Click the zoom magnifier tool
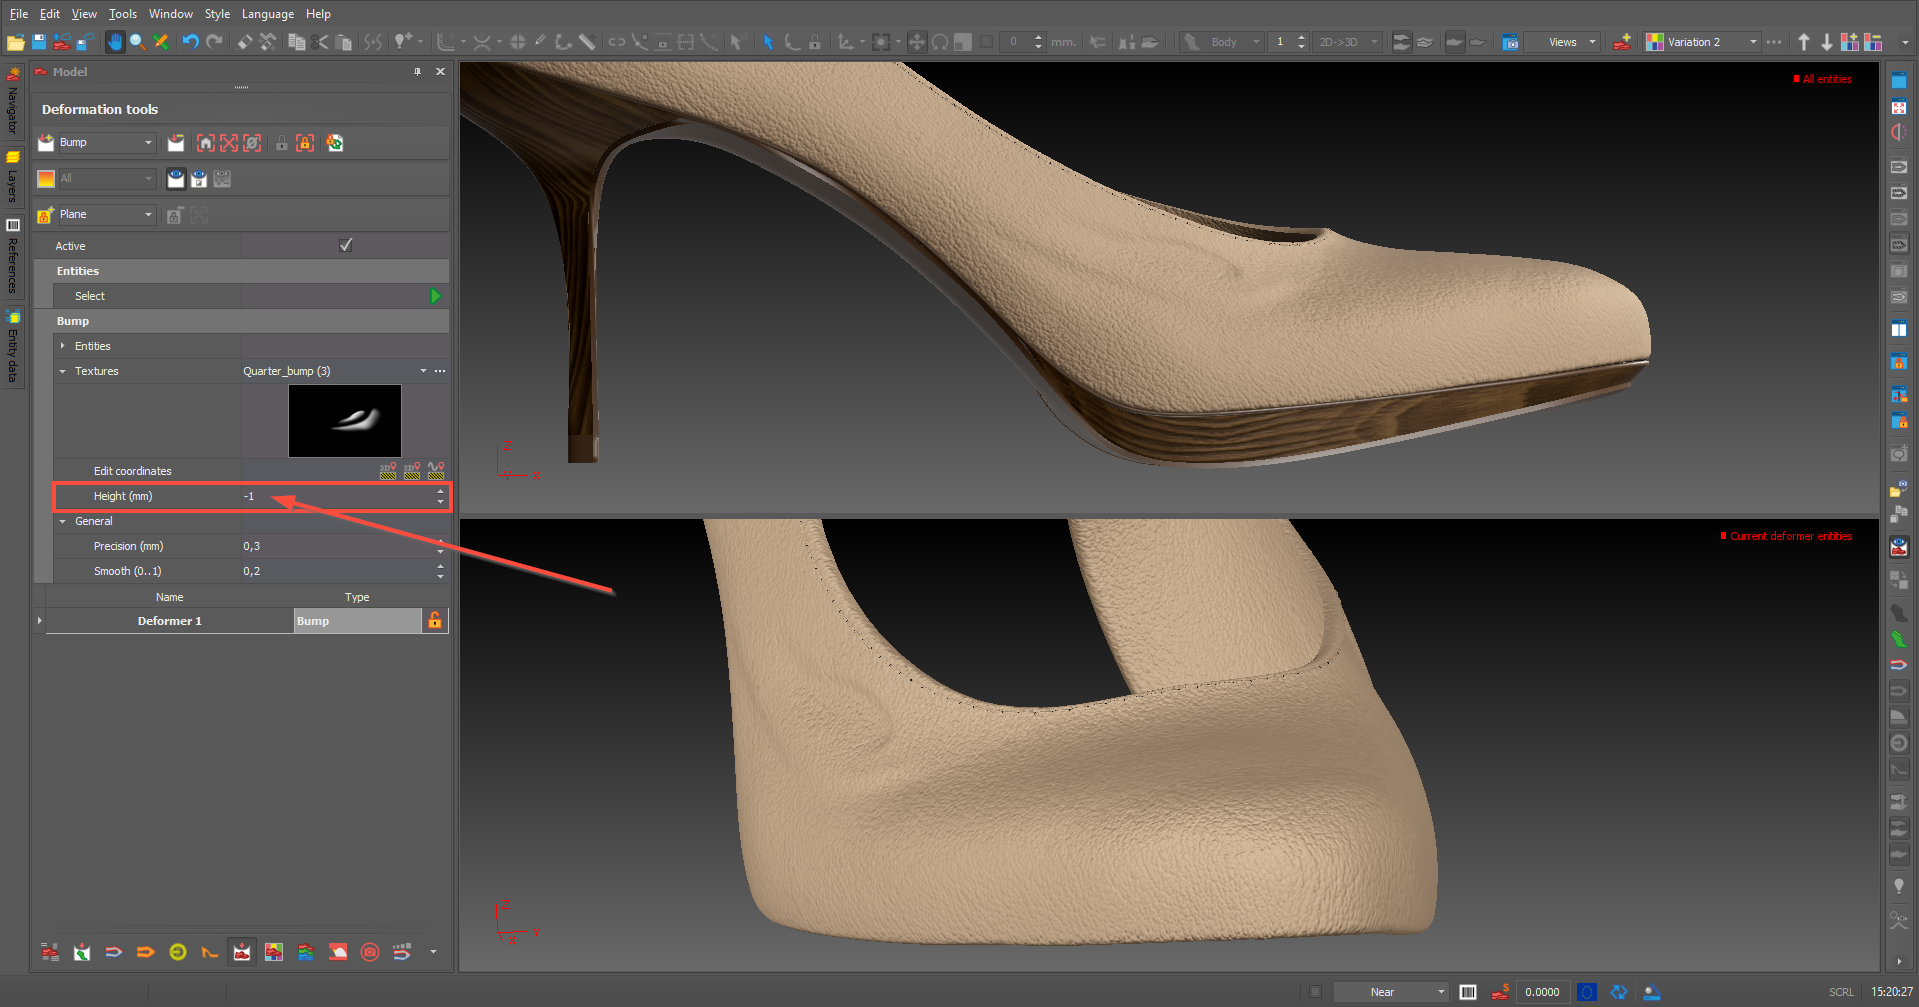 click(137, 42)
